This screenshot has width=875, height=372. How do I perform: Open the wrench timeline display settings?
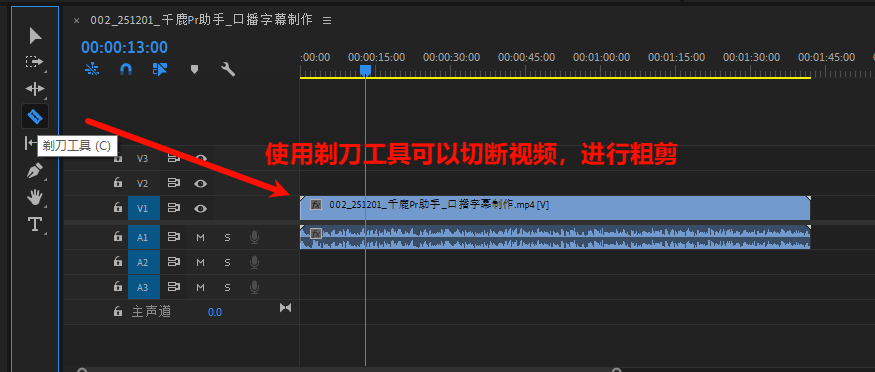228,69
